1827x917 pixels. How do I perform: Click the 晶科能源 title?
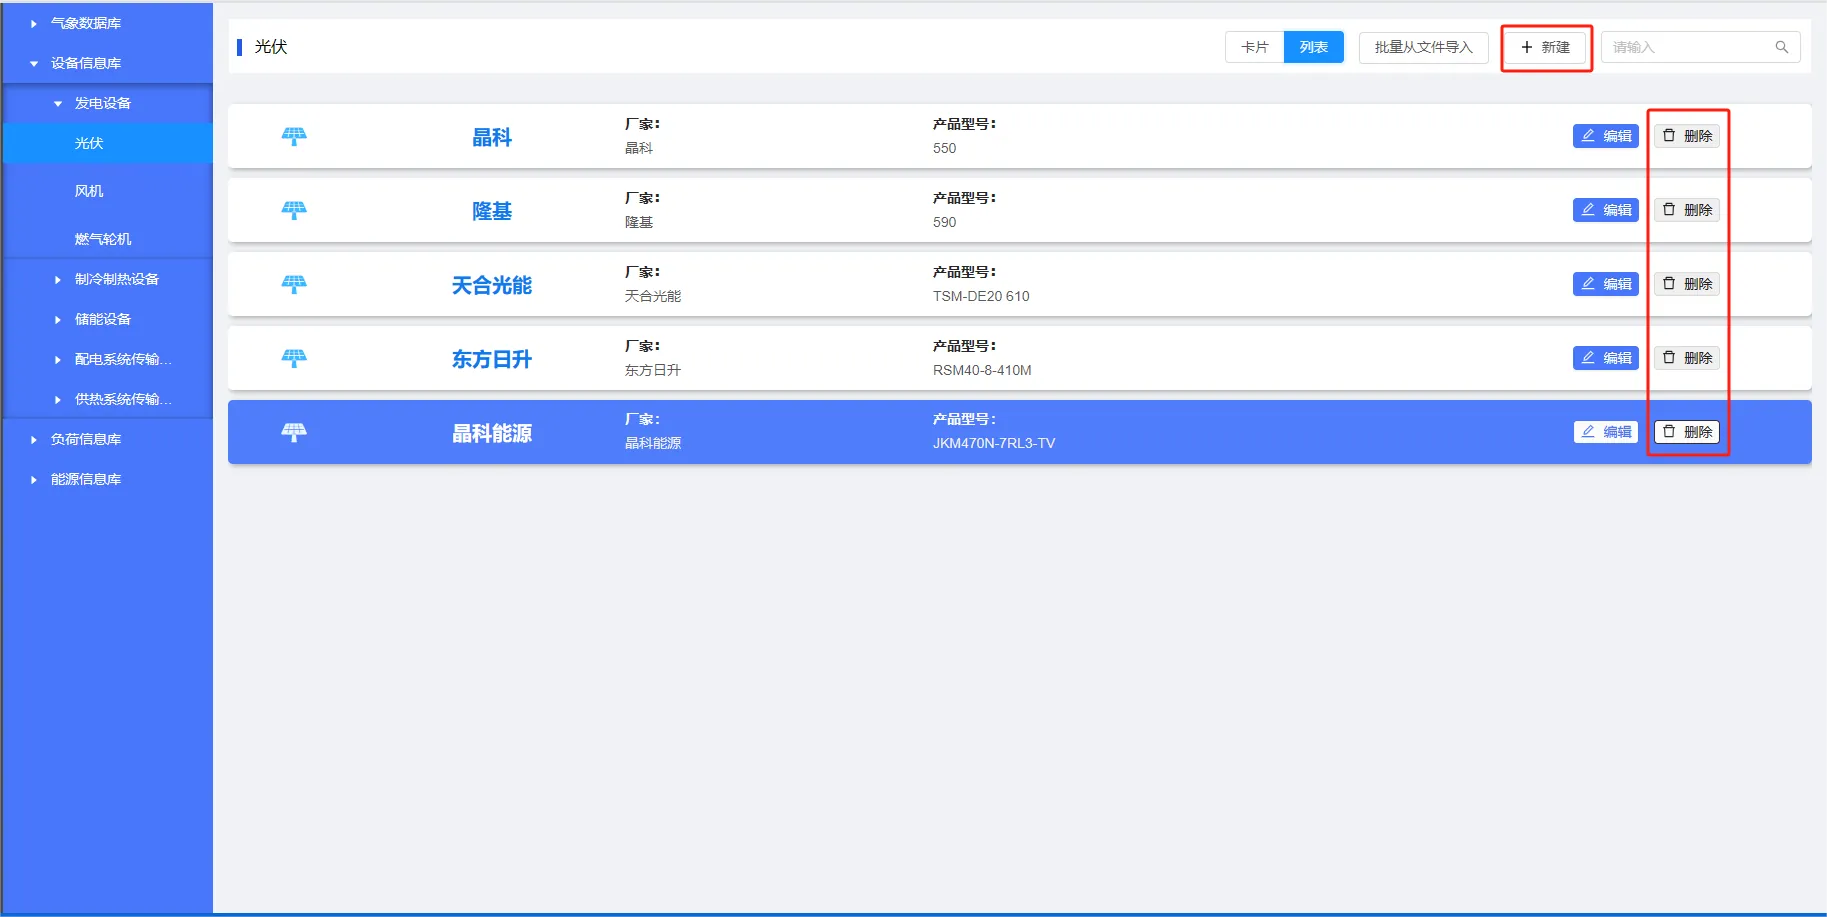click(492, 433)
